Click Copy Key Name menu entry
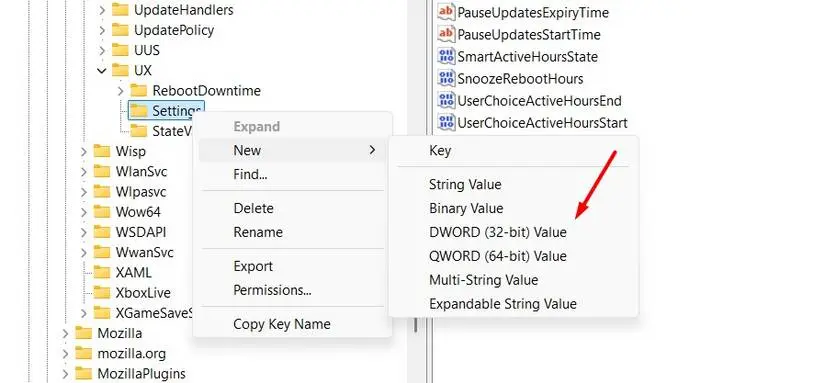 click(x=282, y=324)
